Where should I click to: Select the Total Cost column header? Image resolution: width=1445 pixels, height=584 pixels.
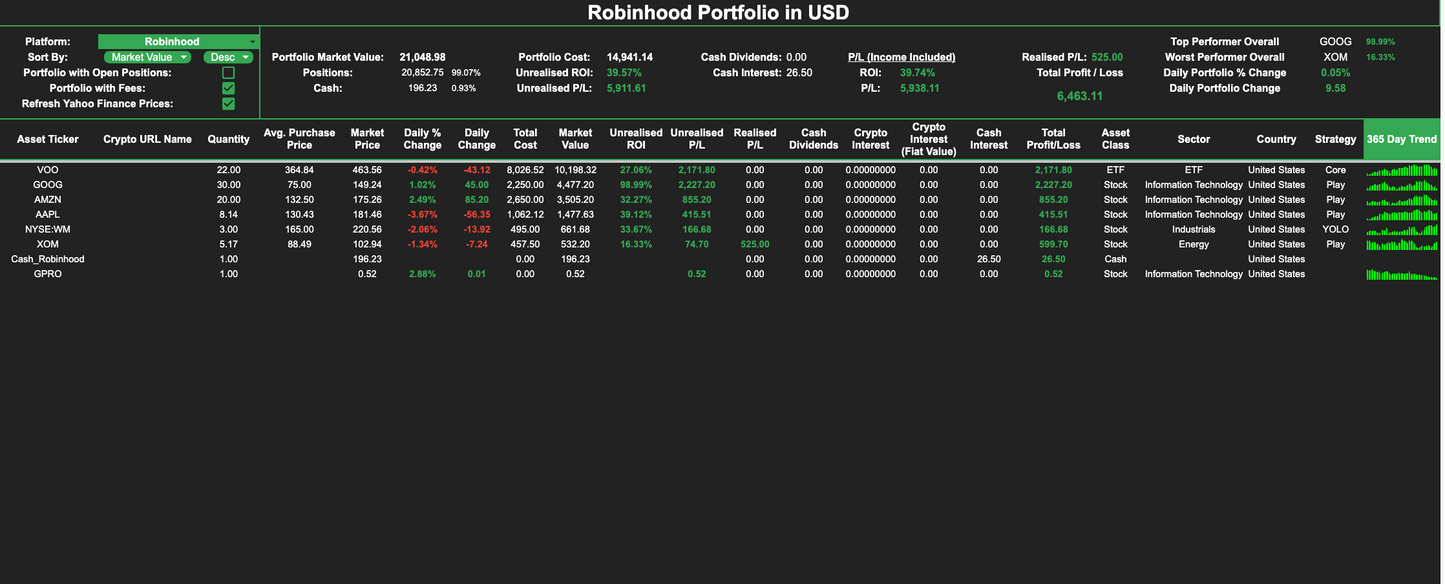tap(525, 139)
